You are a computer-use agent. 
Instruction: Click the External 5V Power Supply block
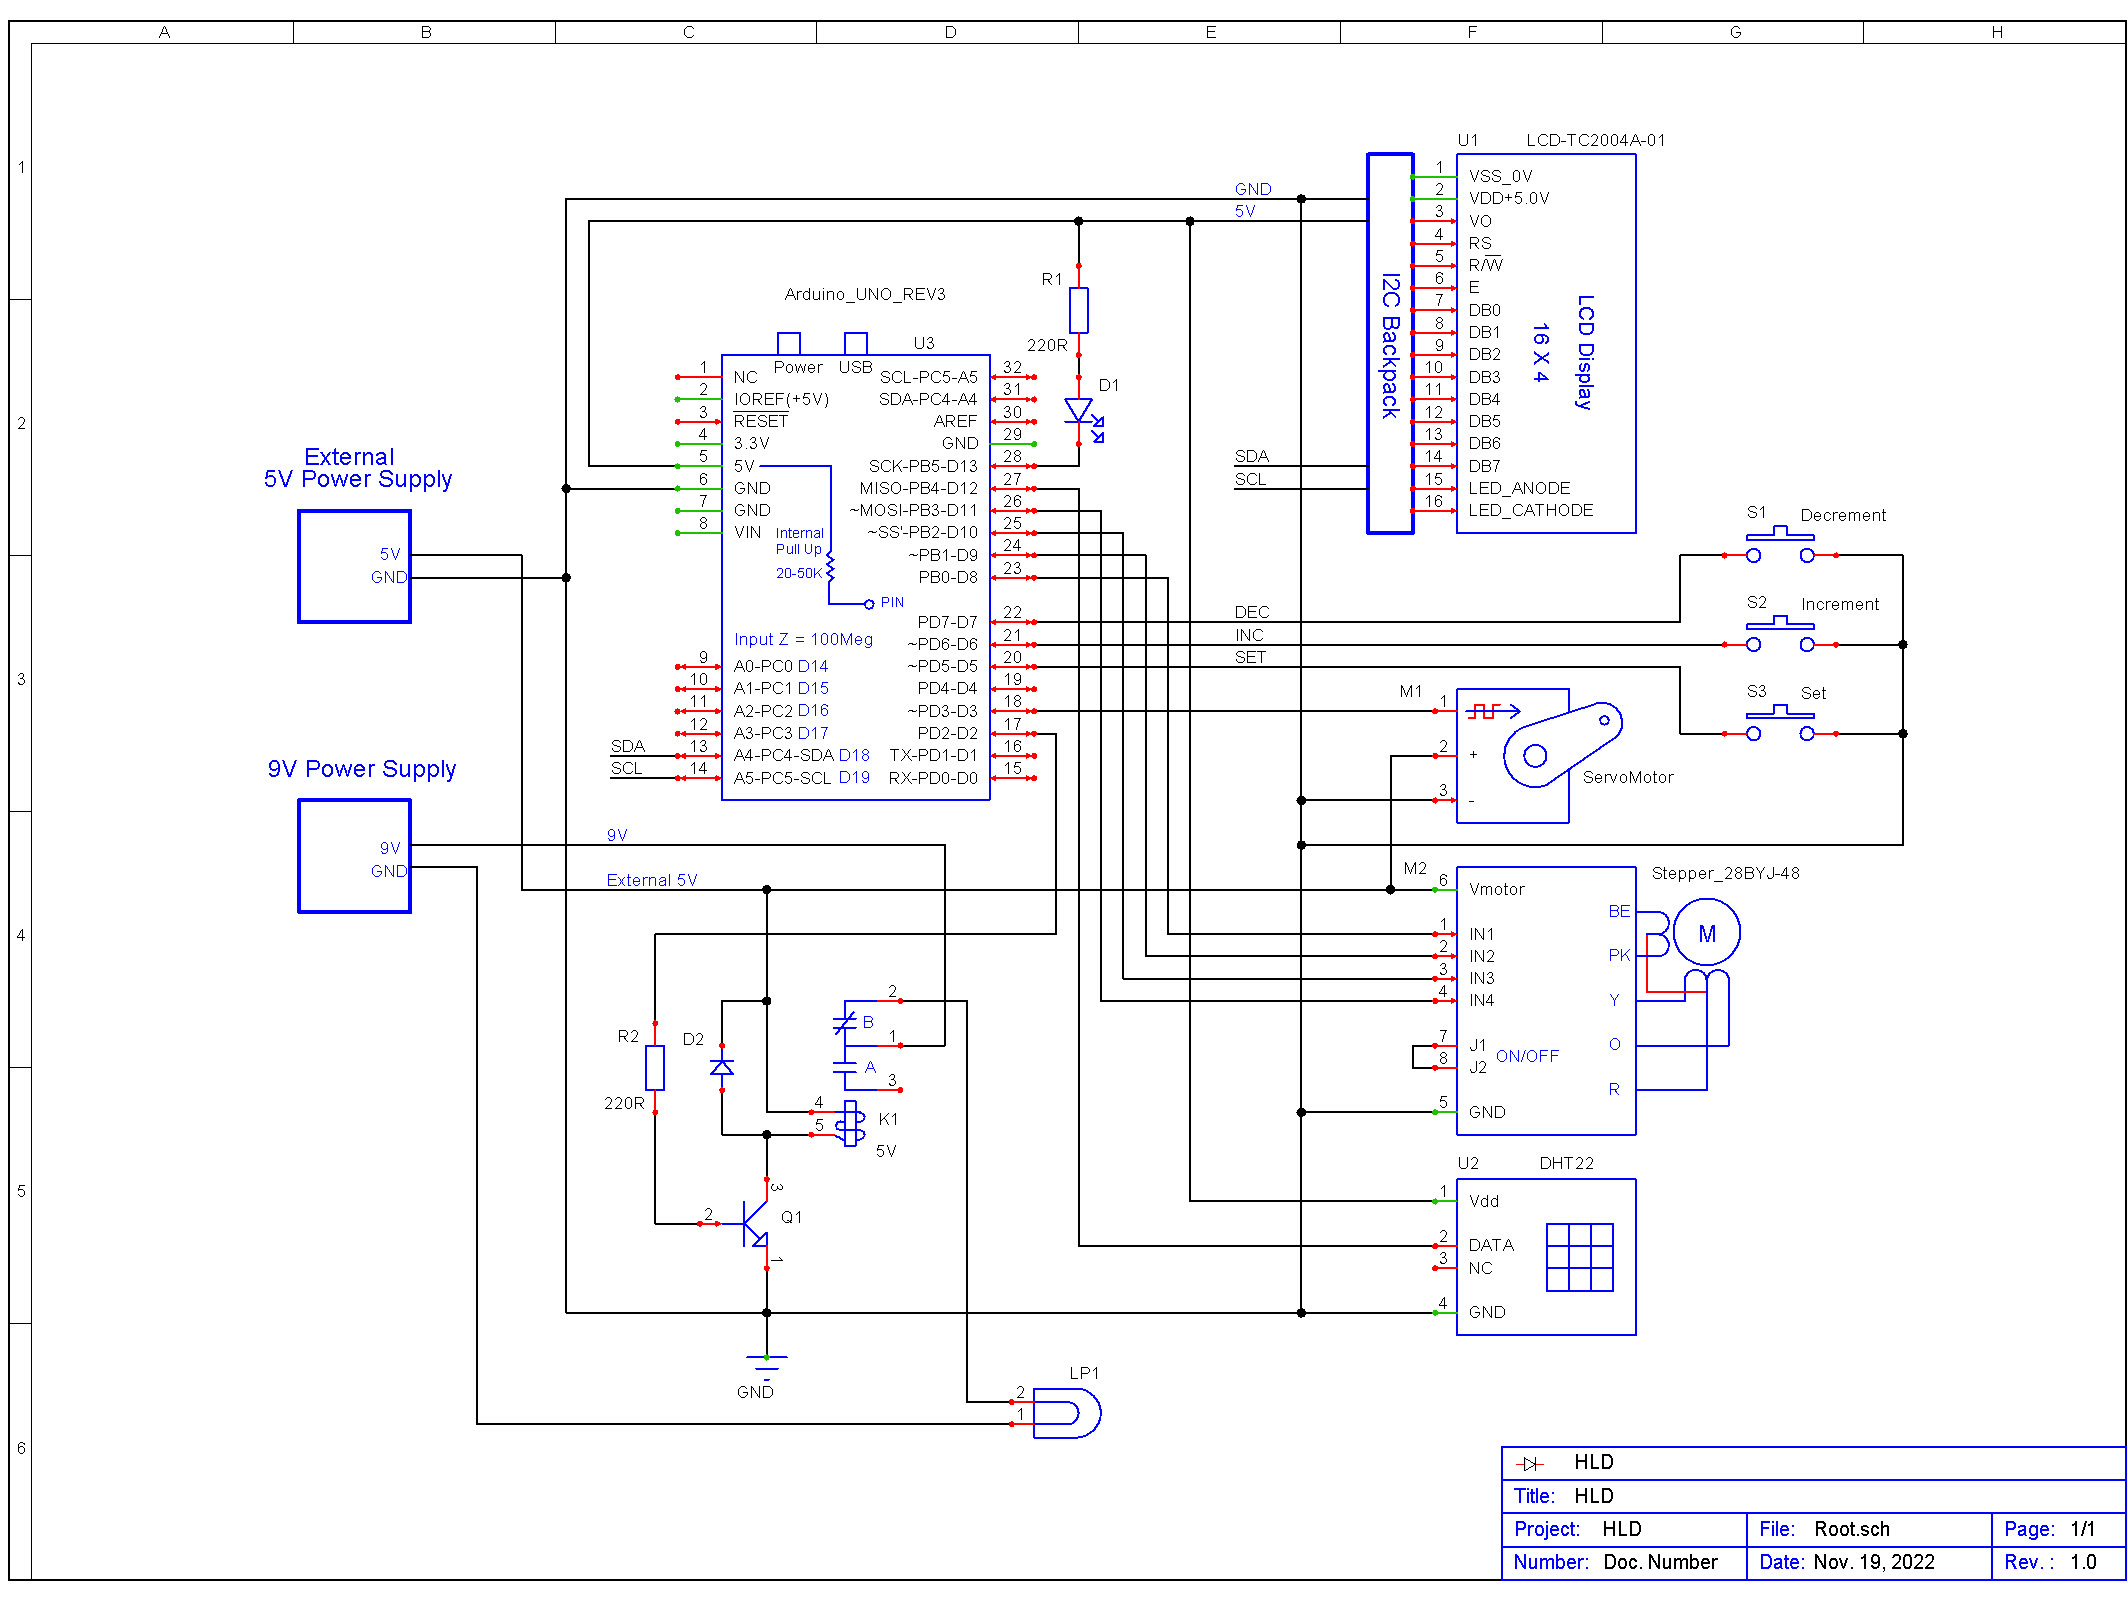point(353,566)
